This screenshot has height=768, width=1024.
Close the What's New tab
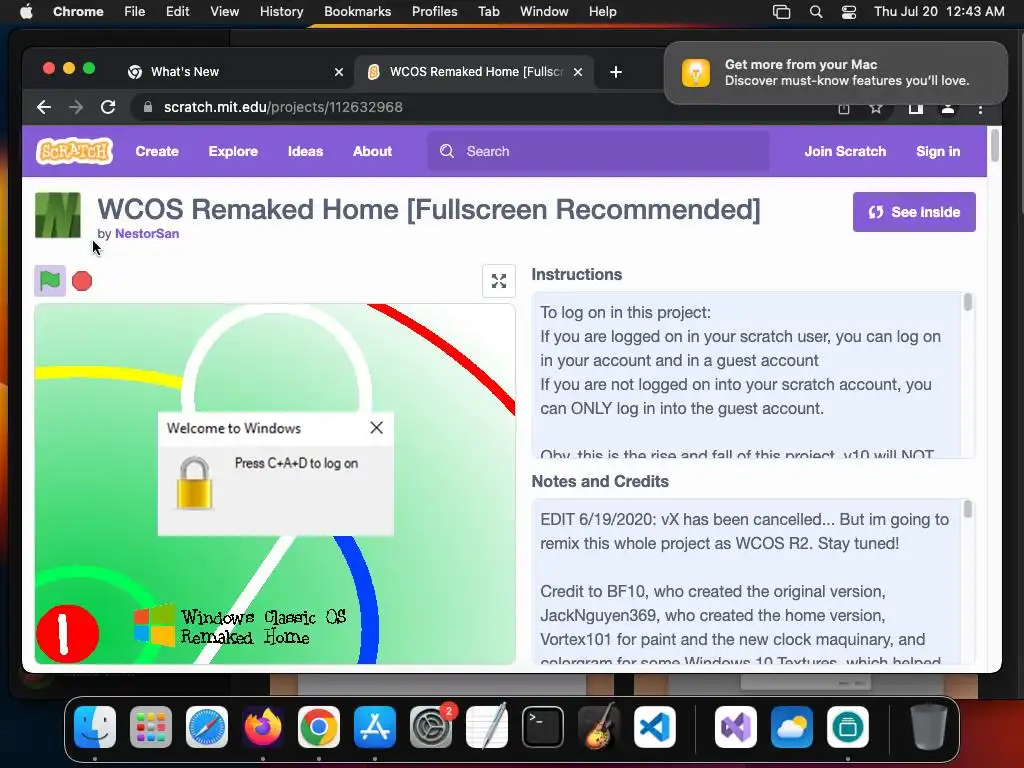point(338,72)
